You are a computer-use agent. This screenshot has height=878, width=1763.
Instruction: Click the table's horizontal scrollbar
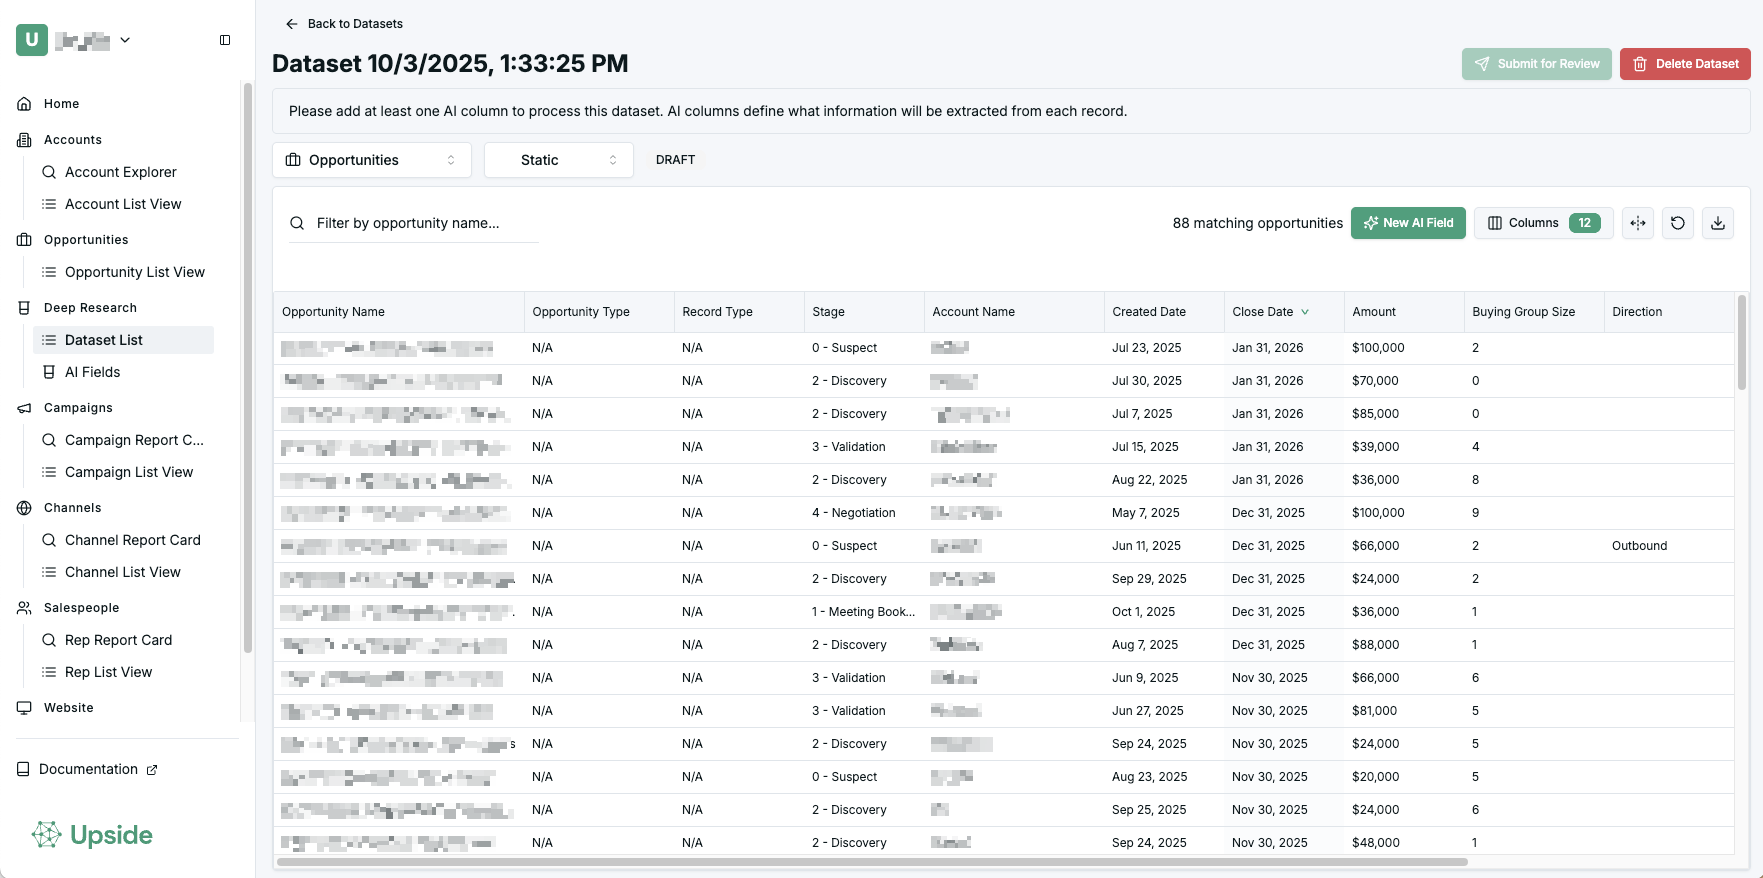tap(872, 861)
